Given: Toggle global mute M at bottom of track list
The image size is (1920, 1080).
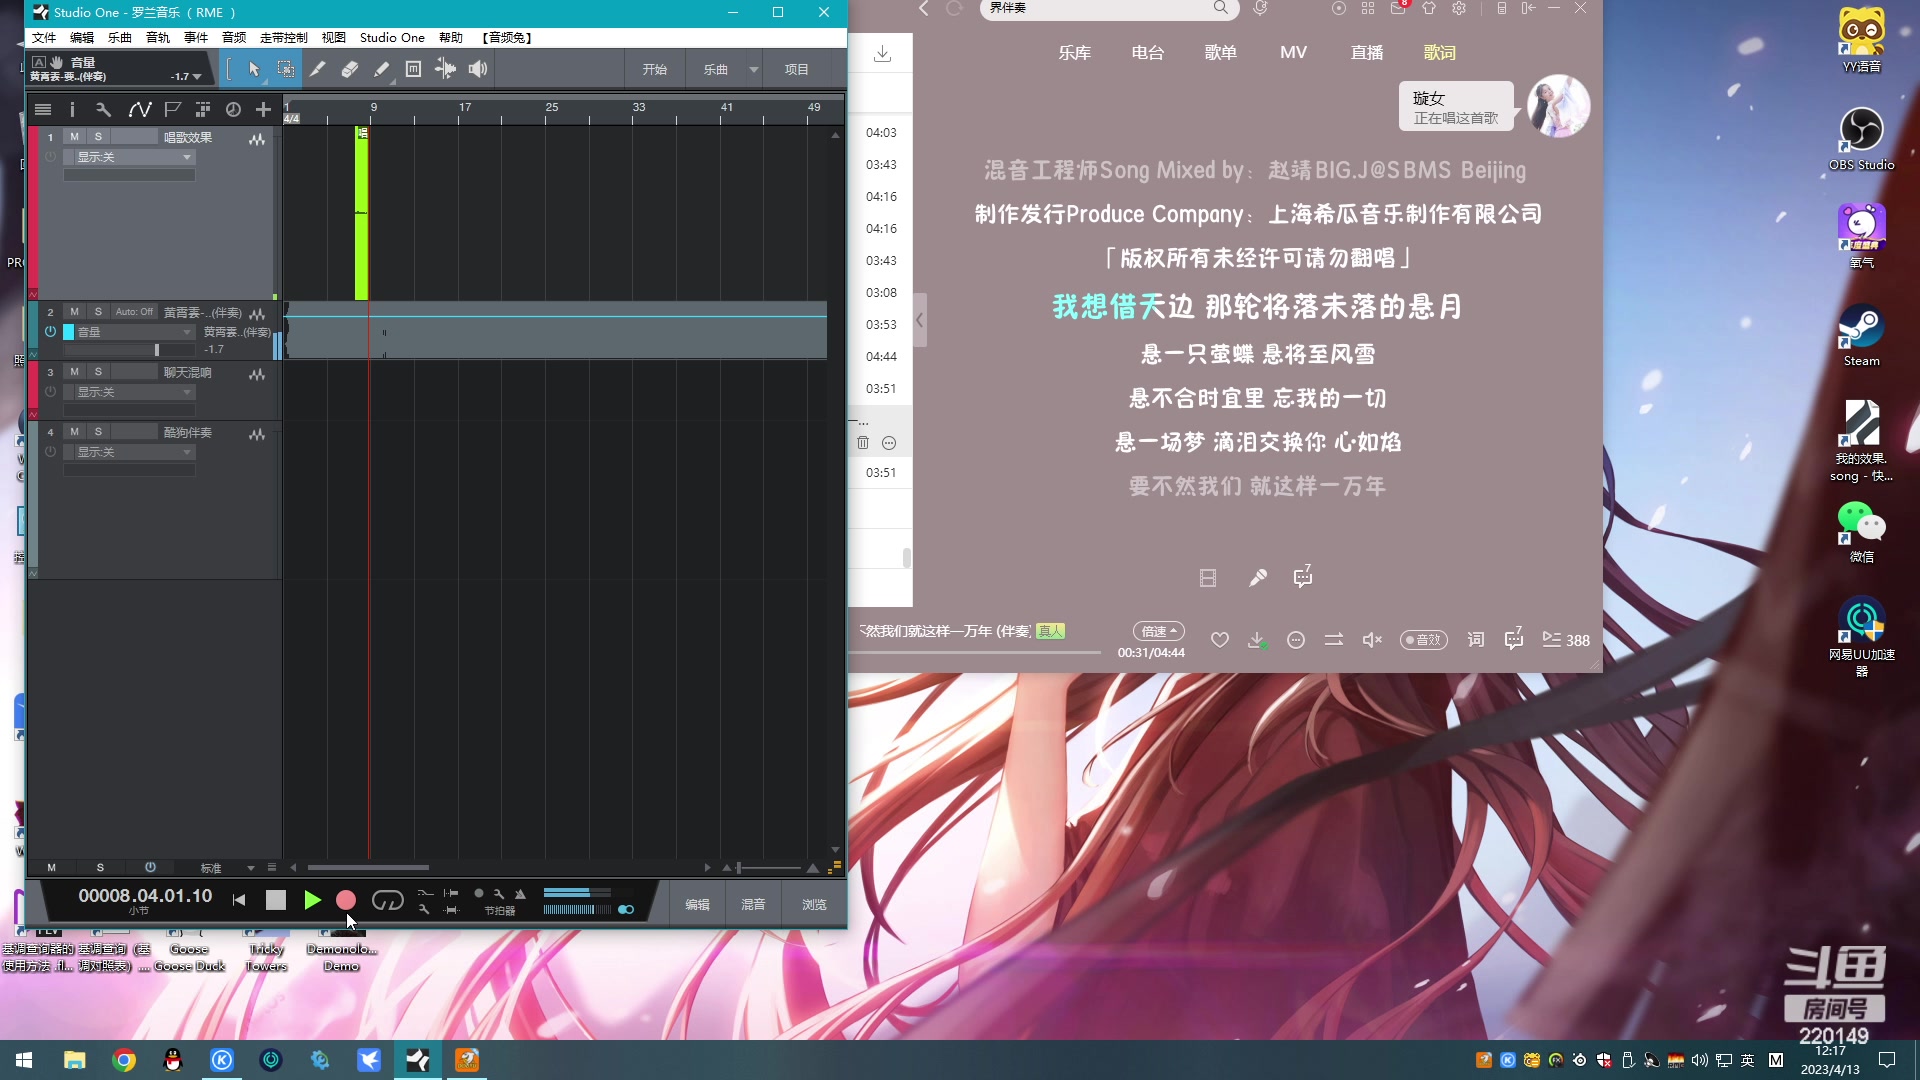Looking at the screenshot, I should pos(52,868).
